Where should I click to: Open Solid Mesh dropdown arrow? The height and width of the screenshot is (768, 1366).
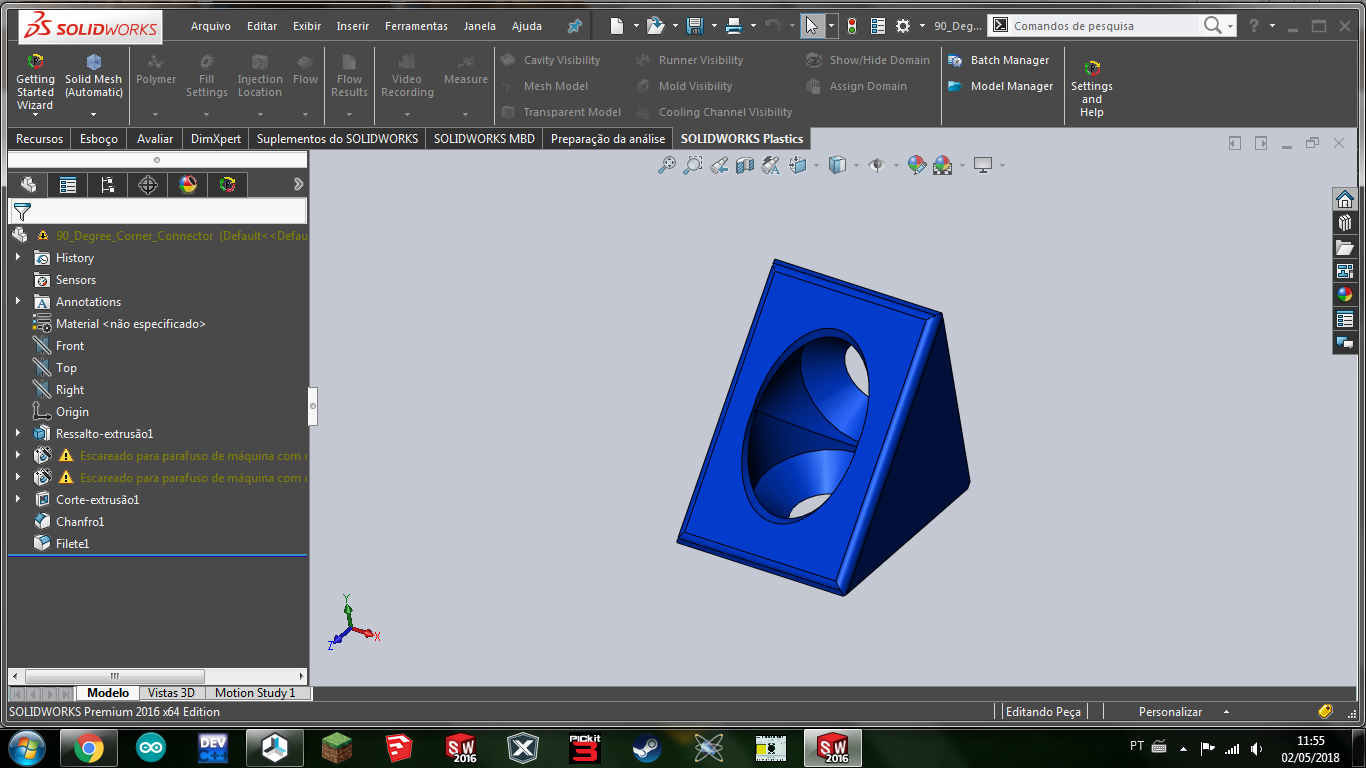click(93, 114)
